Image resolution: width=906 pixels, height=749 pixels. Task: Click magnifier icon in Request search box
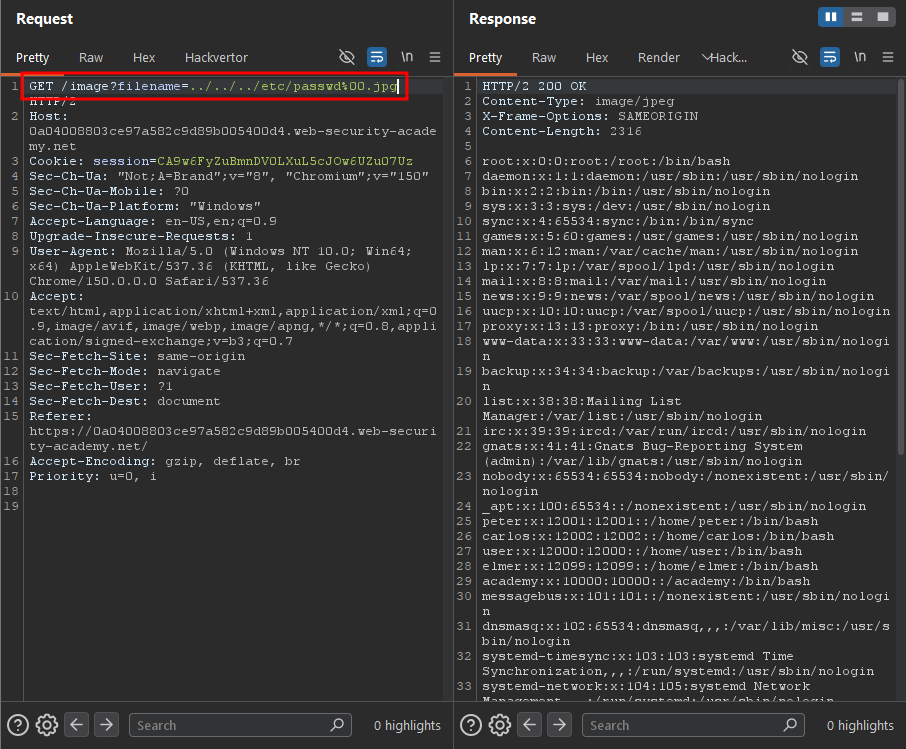click(x=337, y=725)
